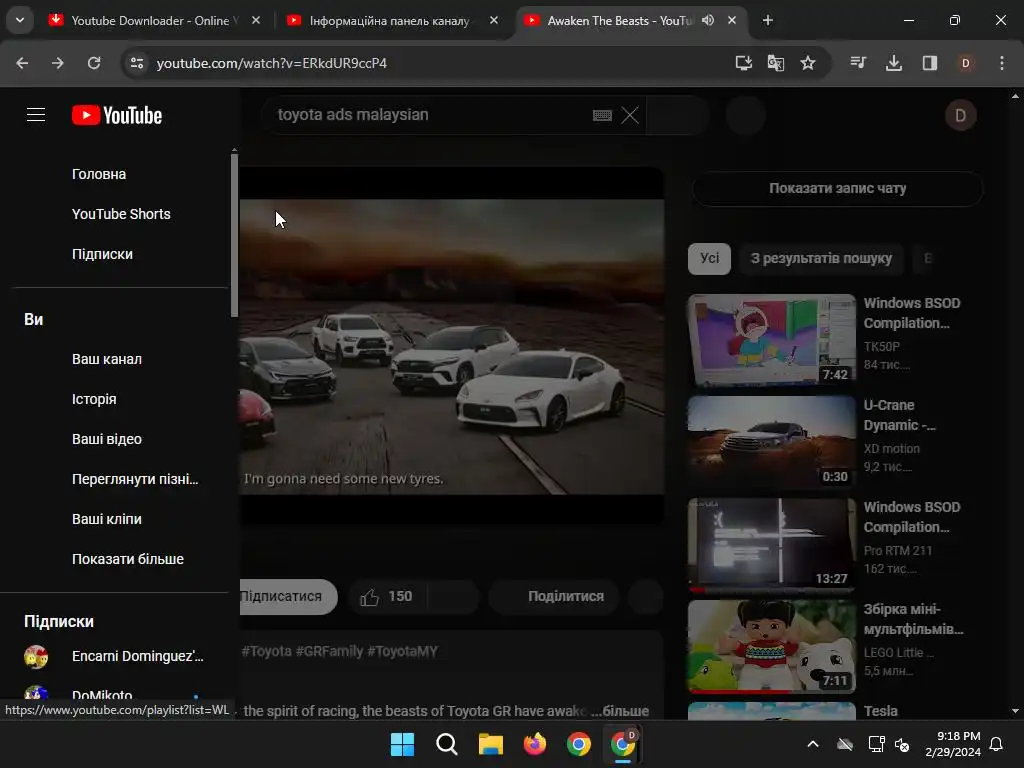Click the YouTube logo

click(x=117, y=115)
